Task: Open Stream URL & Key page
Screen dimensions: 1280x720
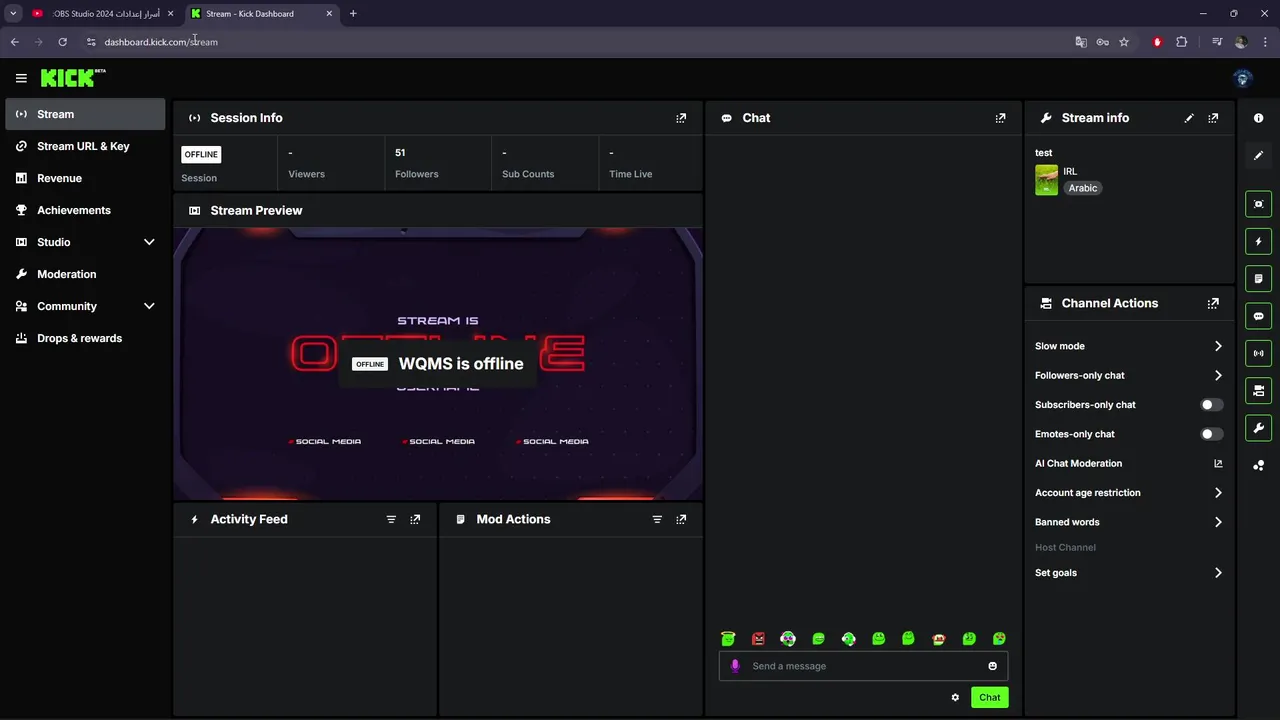Action: click(x=85, y=146)
